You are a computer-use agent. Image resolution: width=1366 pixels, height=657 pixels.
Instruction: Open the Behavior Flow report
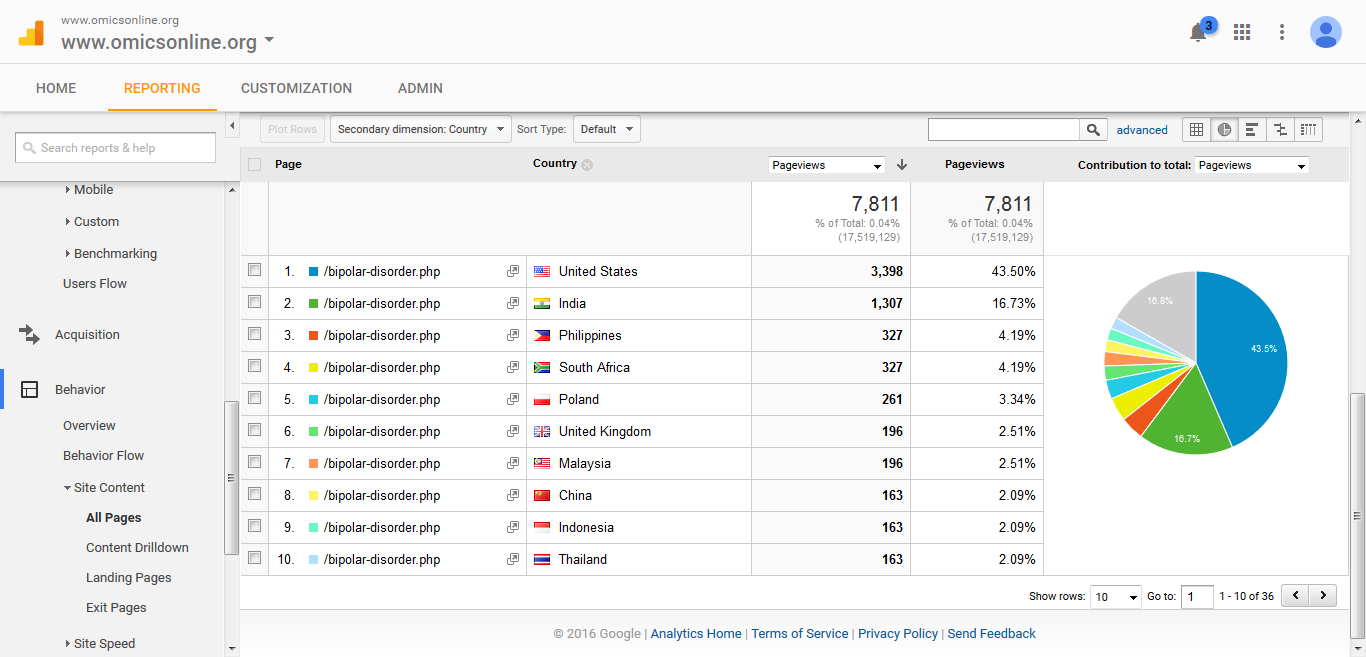click(104, 456)
